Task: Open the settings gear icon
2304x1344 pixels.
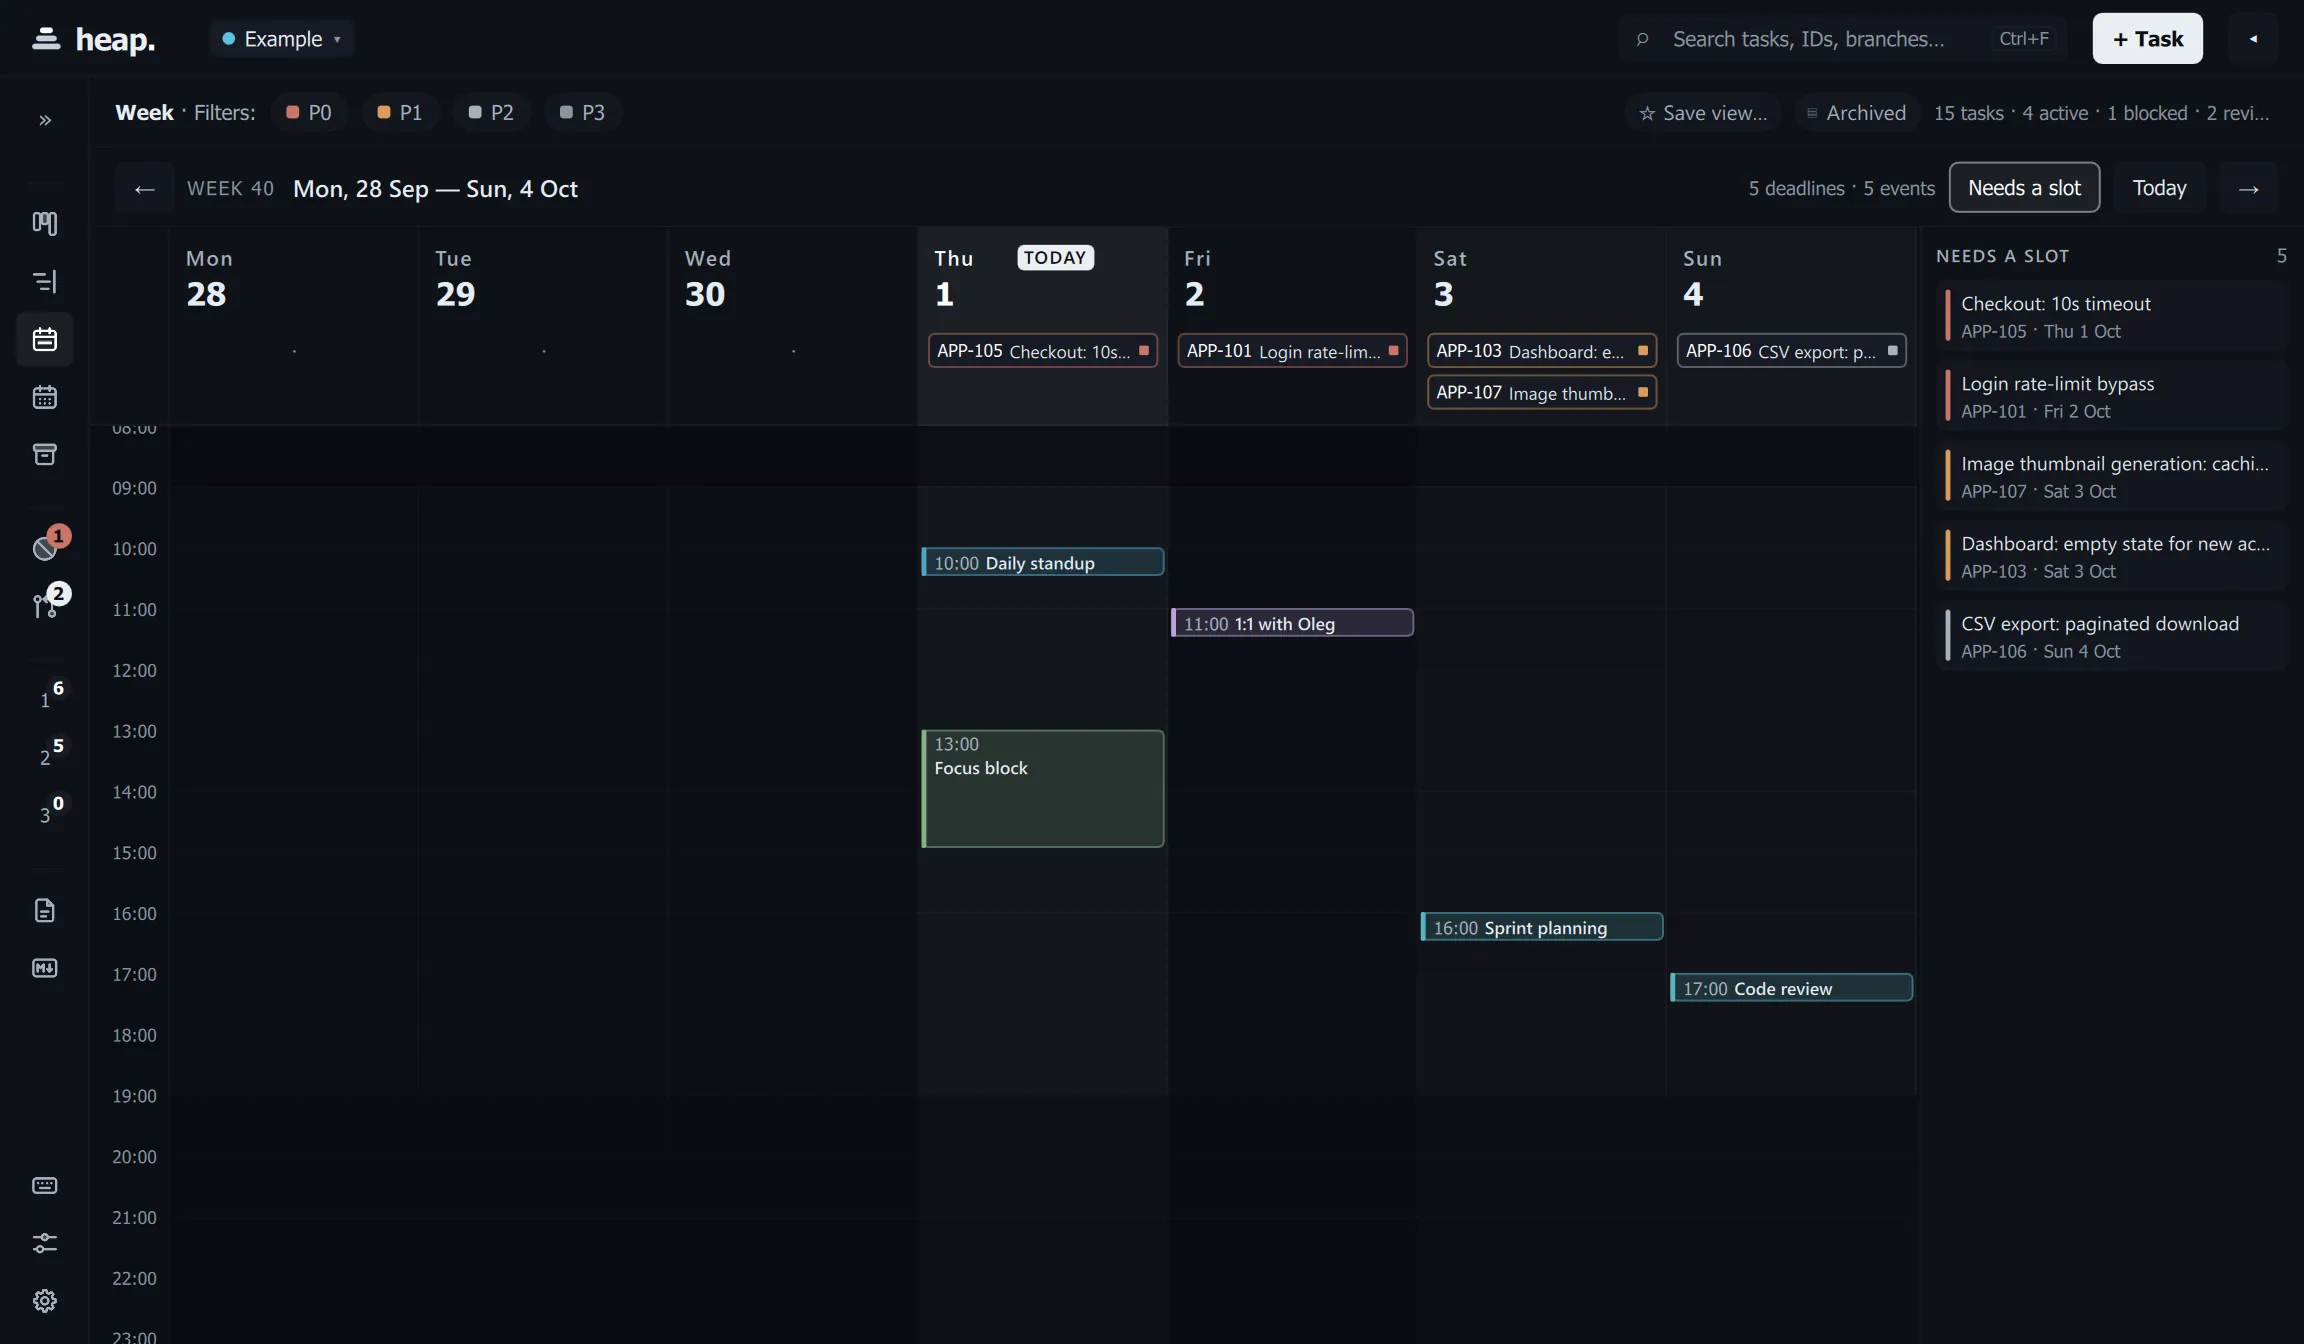Action: [45, 1300]
